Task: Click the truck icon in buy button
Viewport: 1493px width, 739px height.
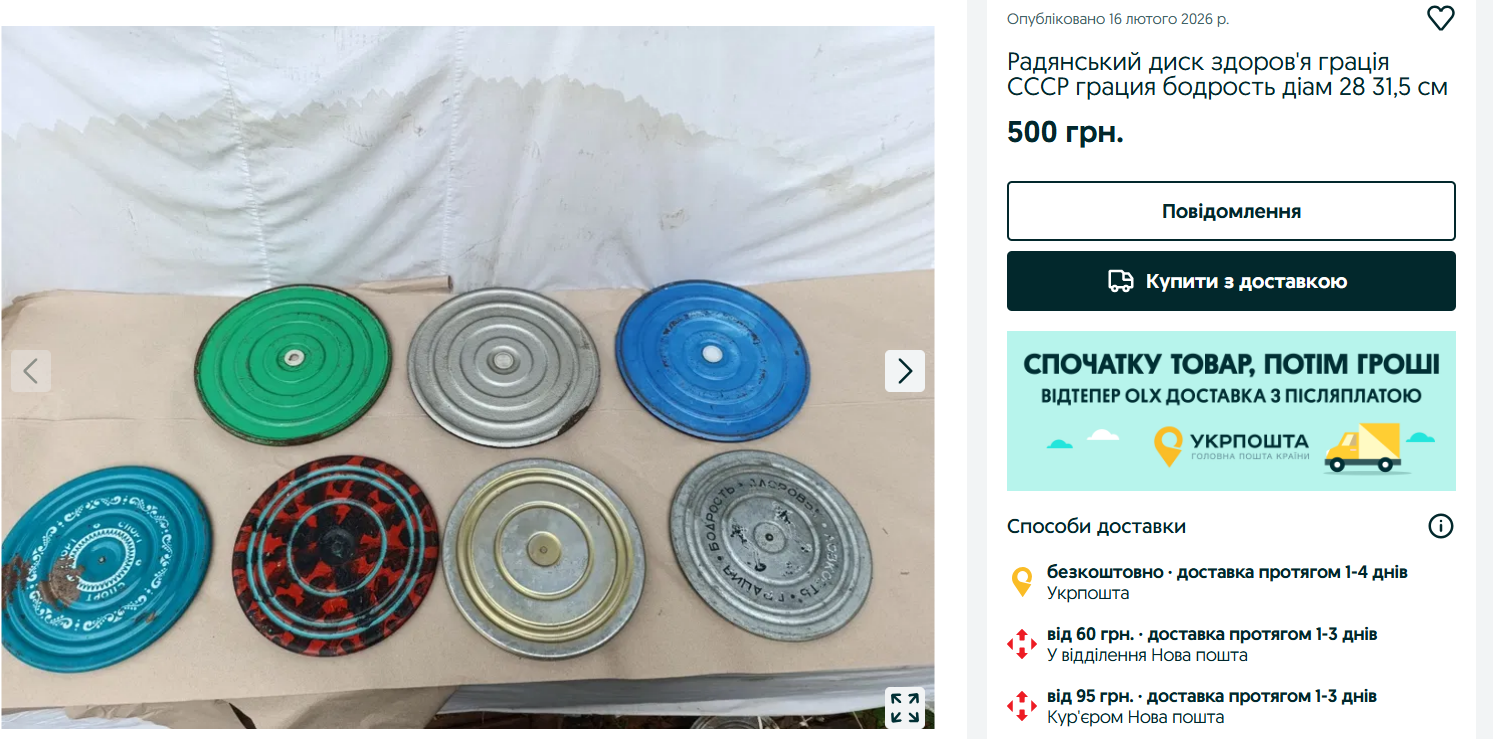Action: [1121, 281]
